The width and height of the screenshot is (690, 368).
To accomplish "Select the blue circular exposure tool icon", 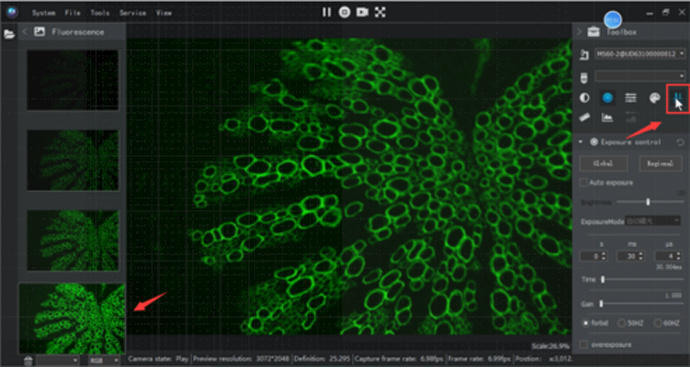I will pyautogui.click(x=608, y=98).
